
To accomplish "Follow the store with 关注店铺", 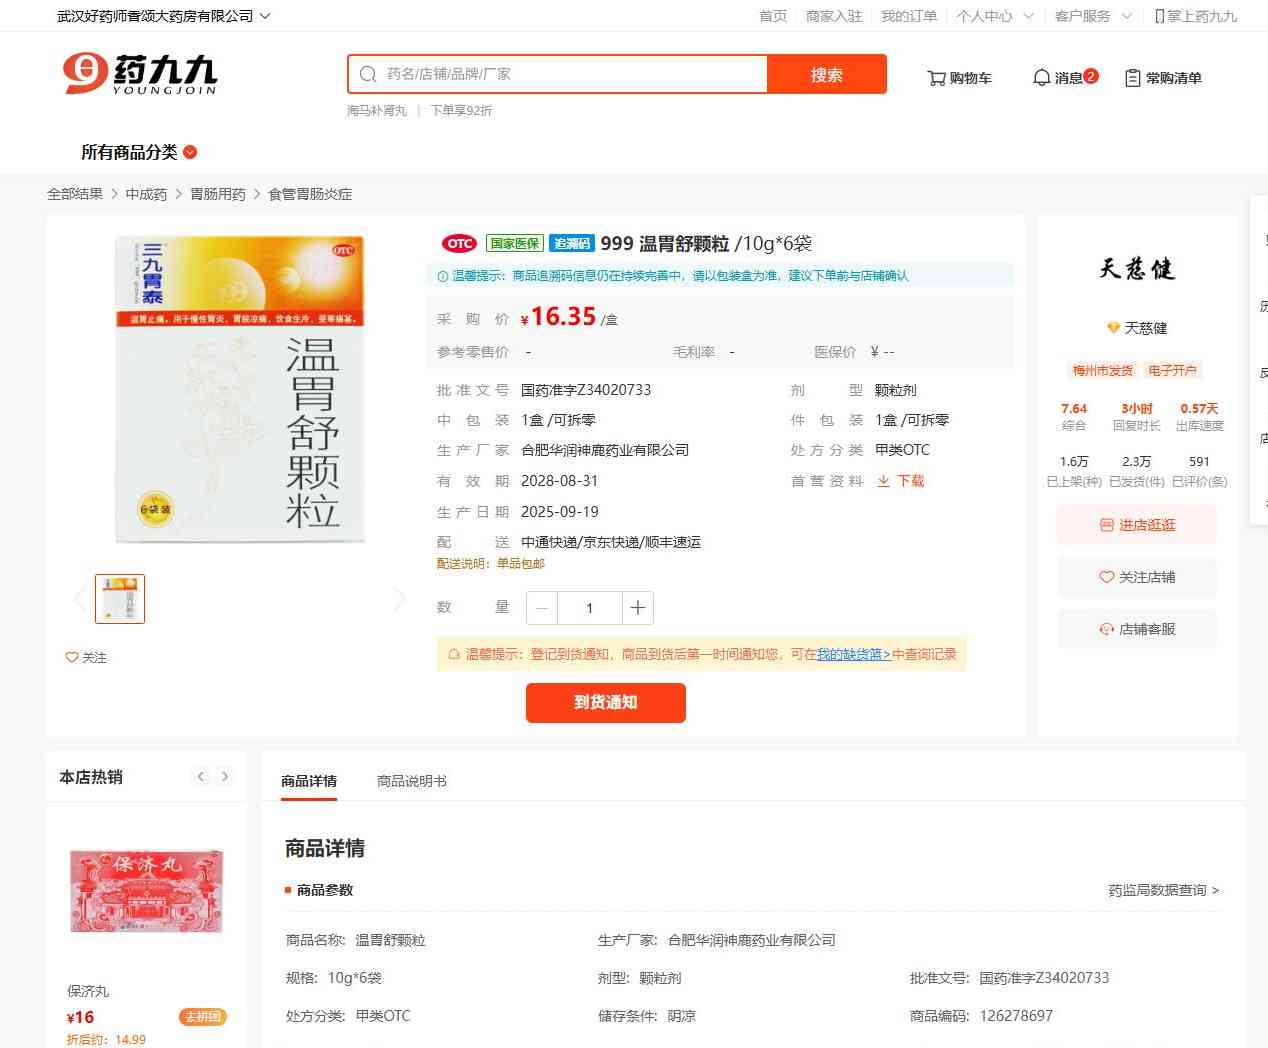I will [1137, 577].
